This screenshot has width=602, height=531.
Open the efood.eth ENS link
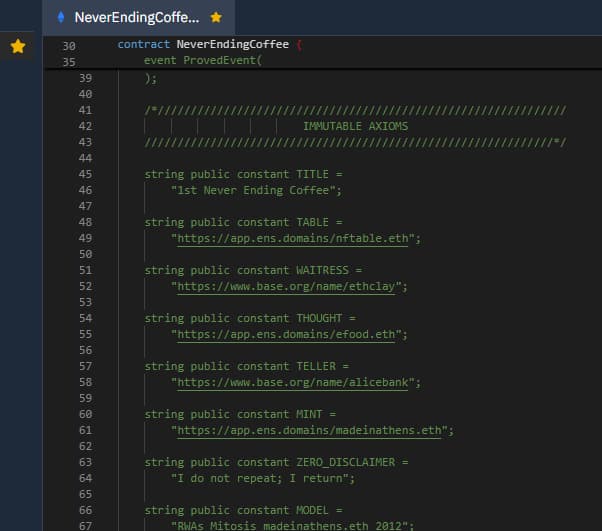tap(285, 334)
